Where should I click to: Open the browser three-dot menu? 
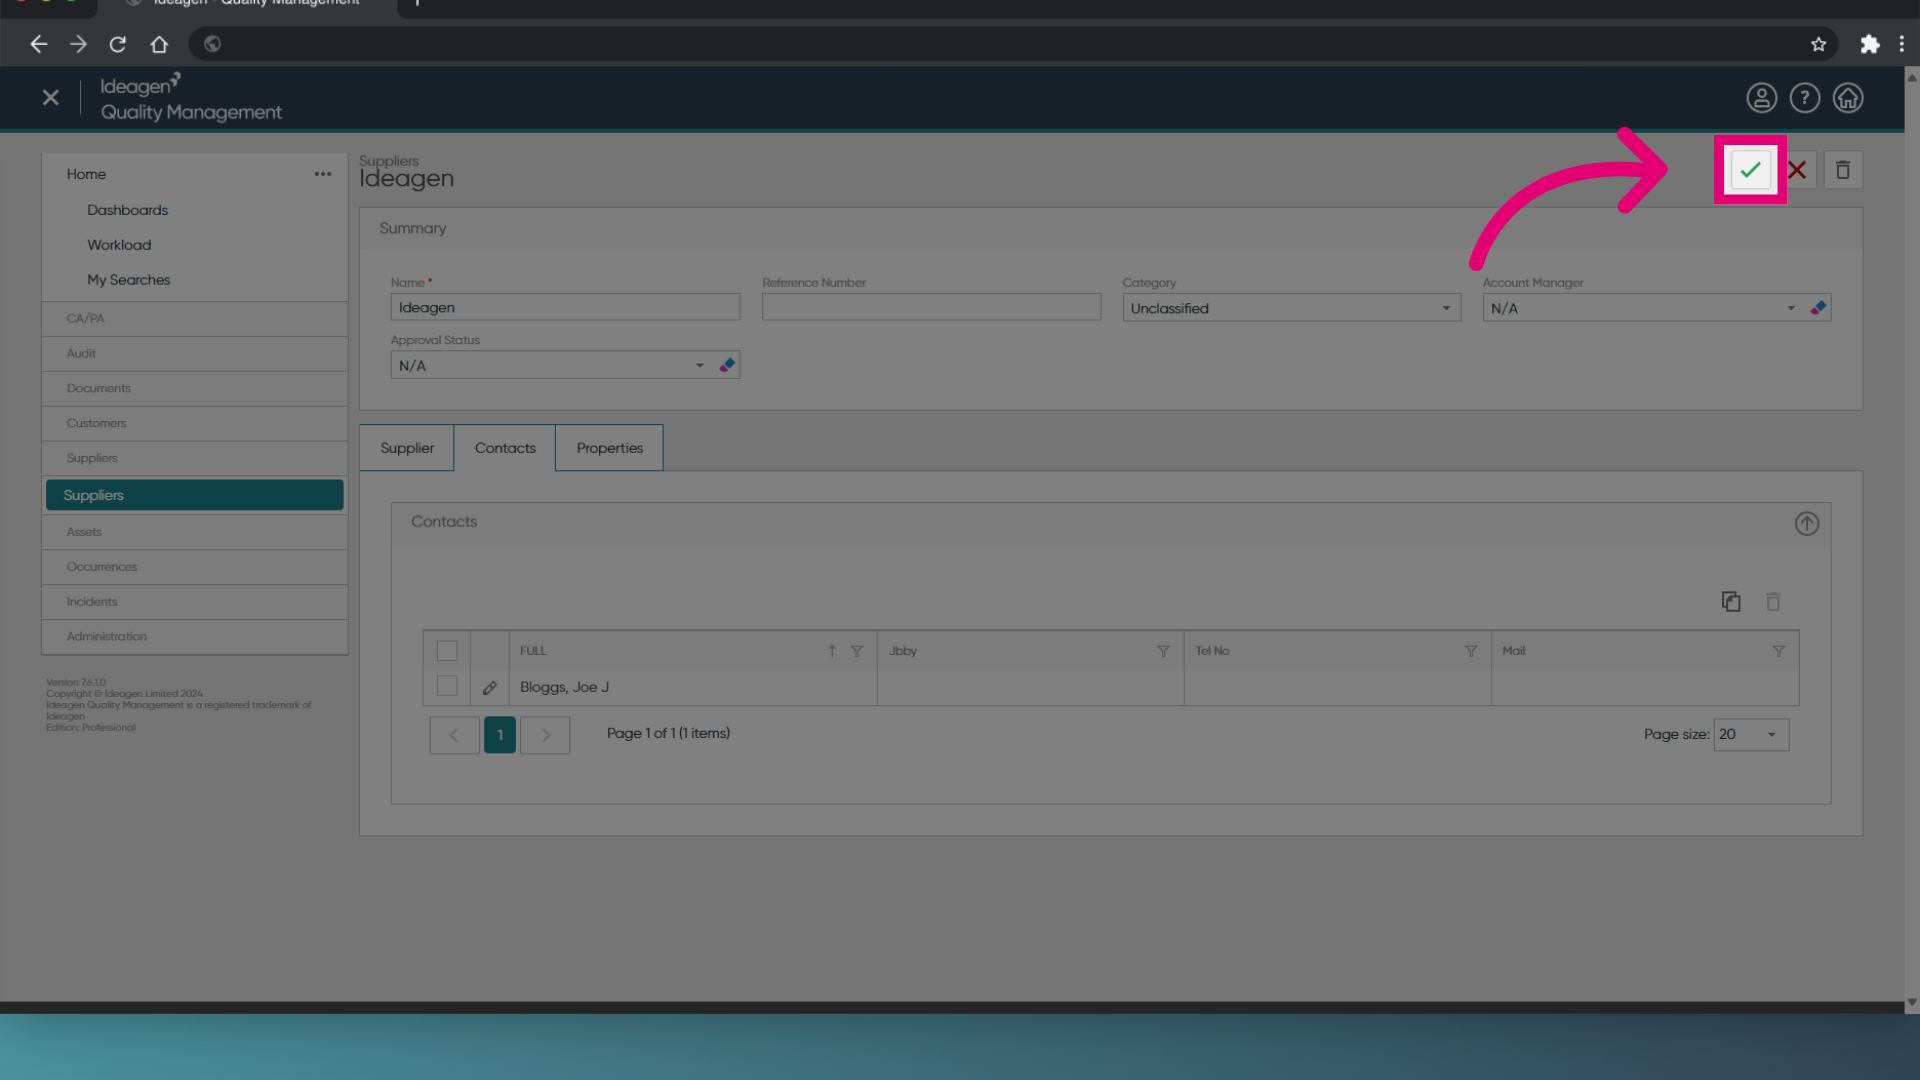tap(1902, 44)
